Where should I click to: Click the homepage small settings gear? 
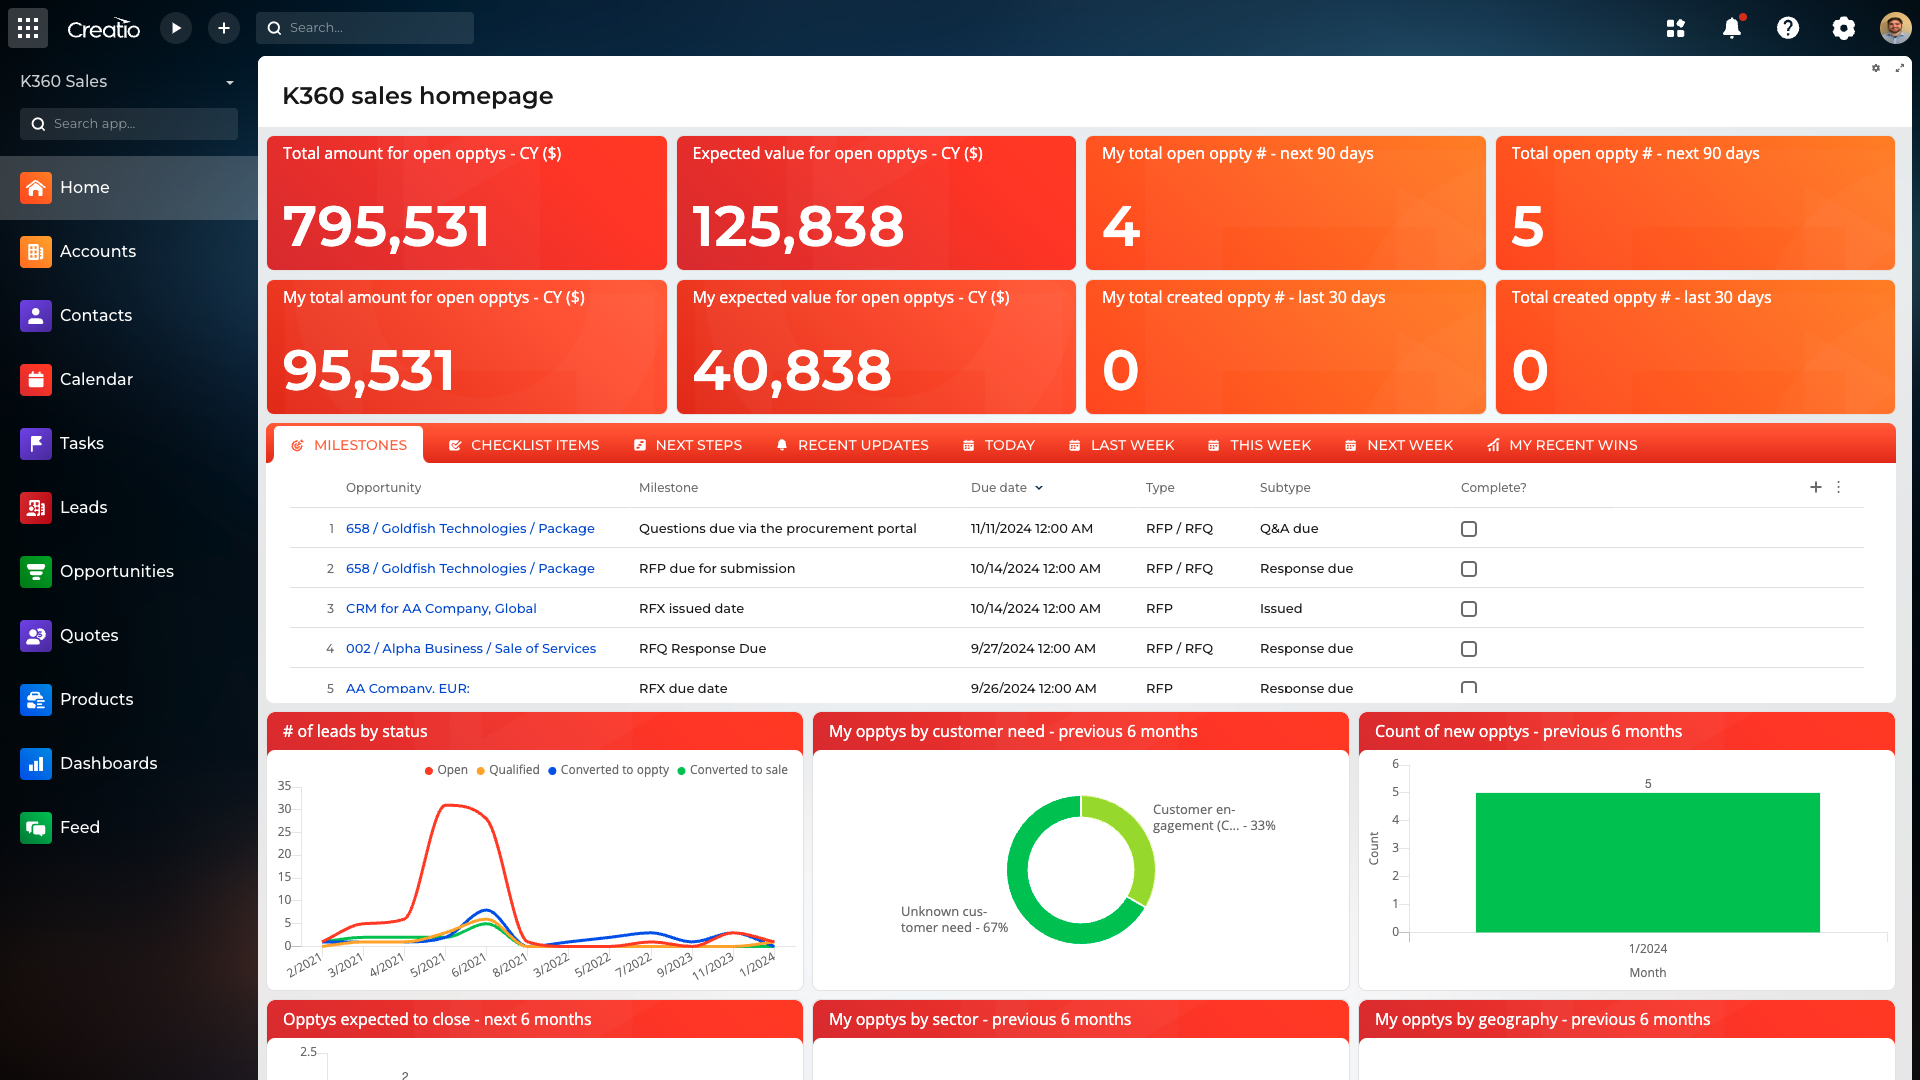point(1876,68)
